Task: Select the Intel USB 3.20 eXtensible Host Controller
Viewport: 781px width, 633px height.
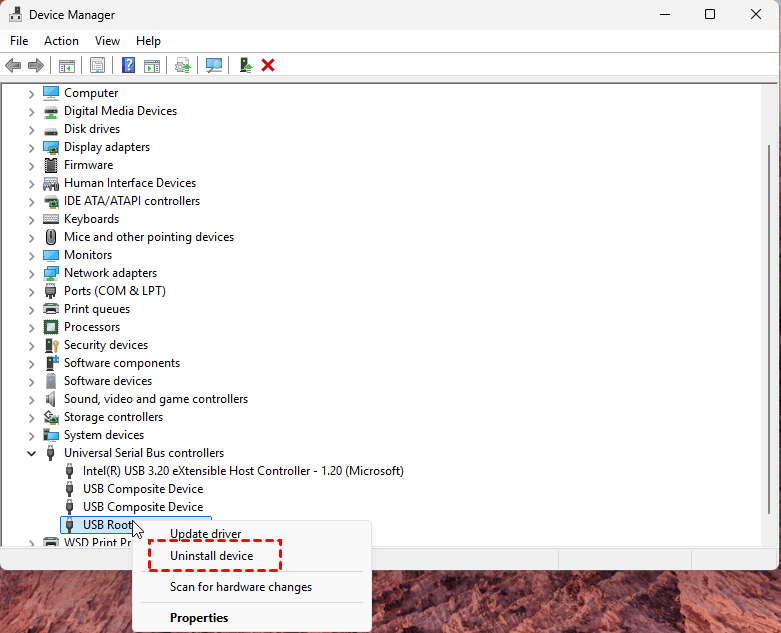Action: pyautogui.click(x=242, y=471)
